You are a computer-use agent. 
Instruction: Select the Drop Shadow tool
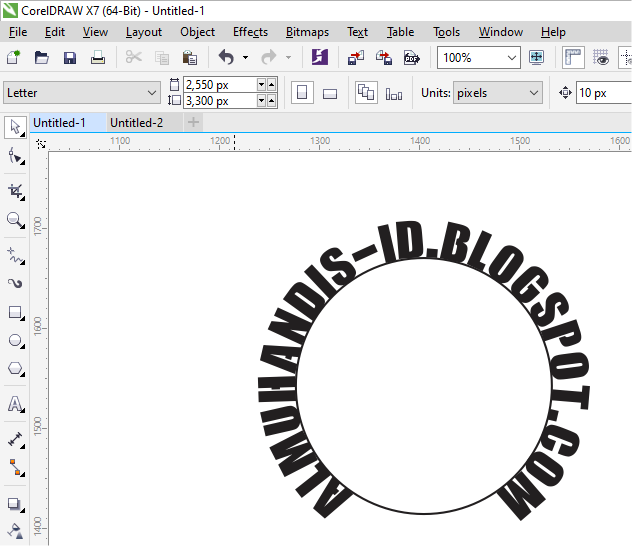[15, 504]
